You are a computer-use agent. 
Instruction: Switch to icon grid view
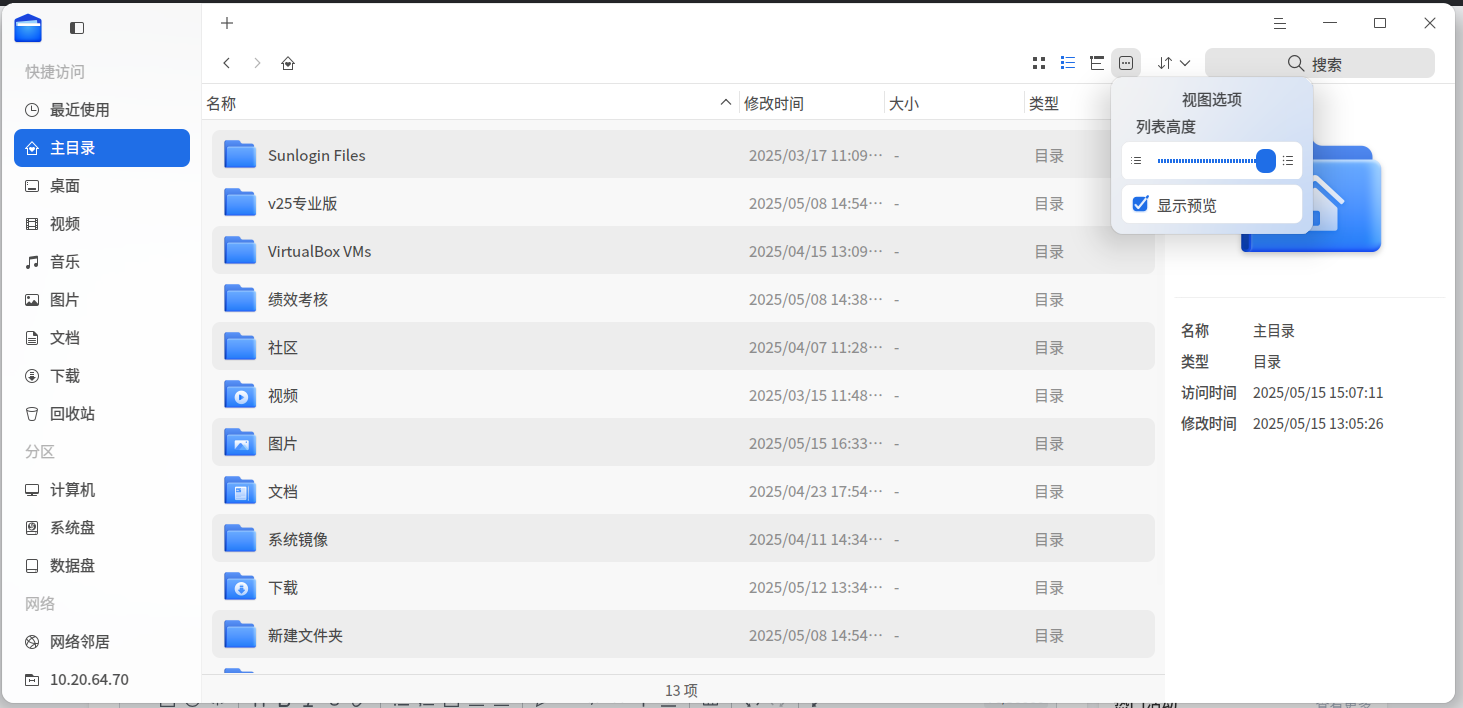point(1039,63)
